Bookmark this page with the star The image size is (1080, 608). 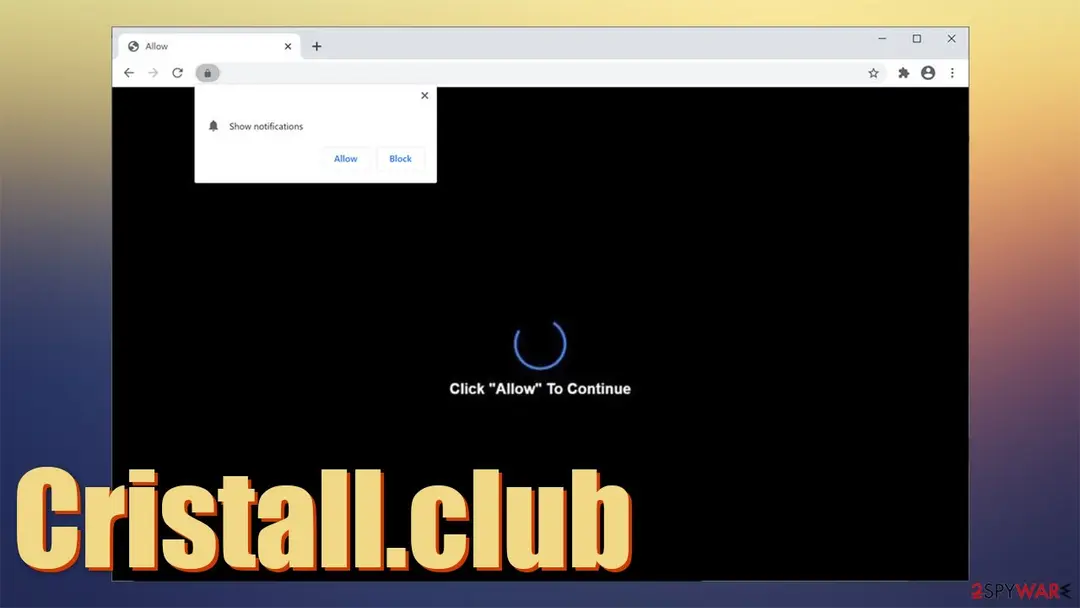click(873, 73)
